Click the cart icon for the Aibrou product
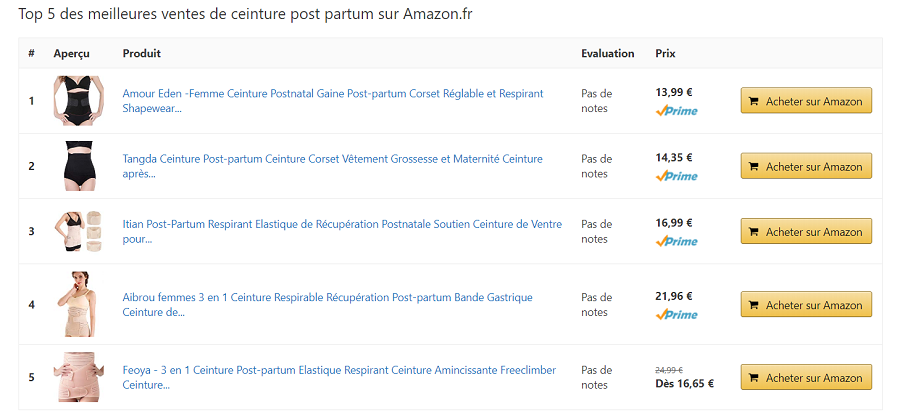Screen dimensions: 900x420 [x=754, y=305]
